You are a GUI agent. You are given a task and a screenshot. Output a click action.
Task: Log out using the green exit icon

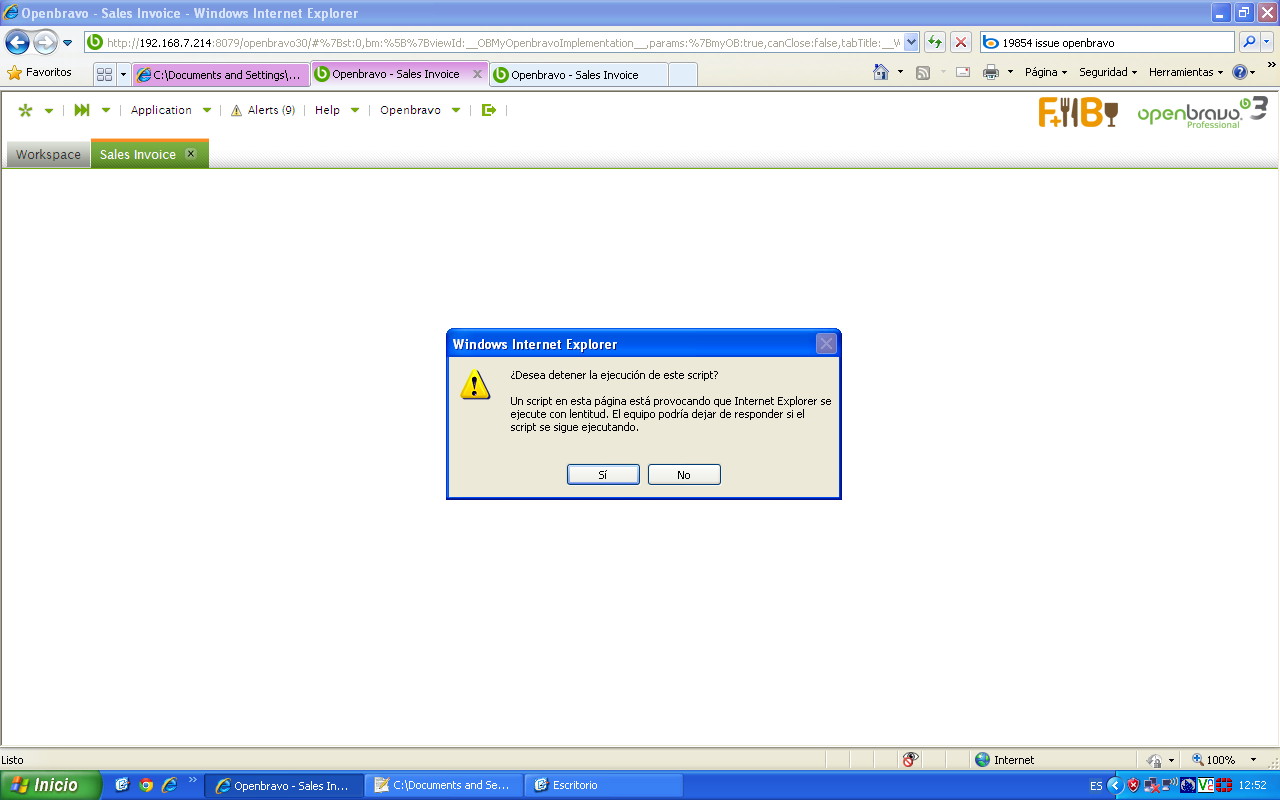(x=489, y=110)
